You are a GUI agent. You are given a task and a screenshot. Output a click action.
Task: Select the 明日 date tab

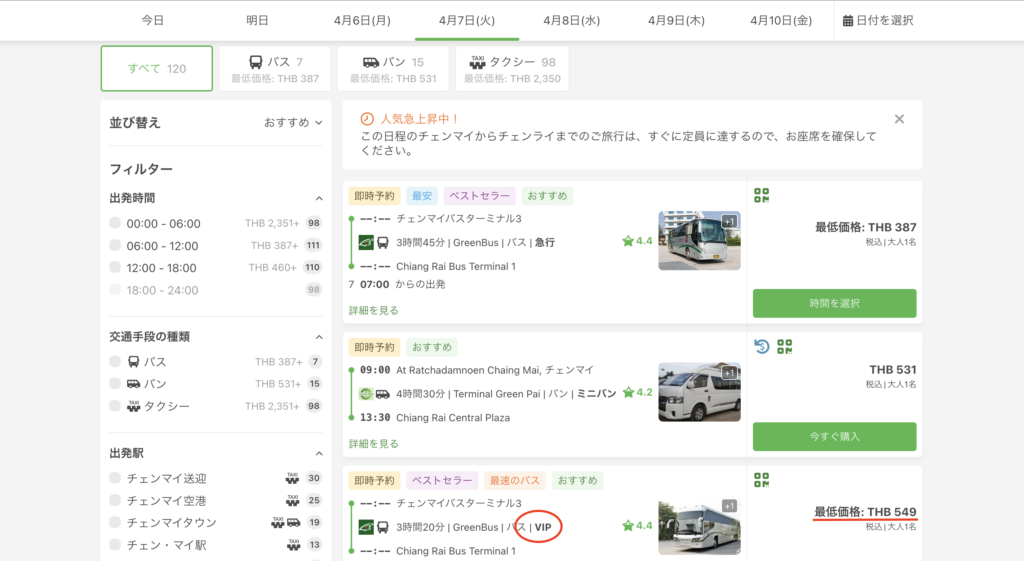tap(257, 20)
